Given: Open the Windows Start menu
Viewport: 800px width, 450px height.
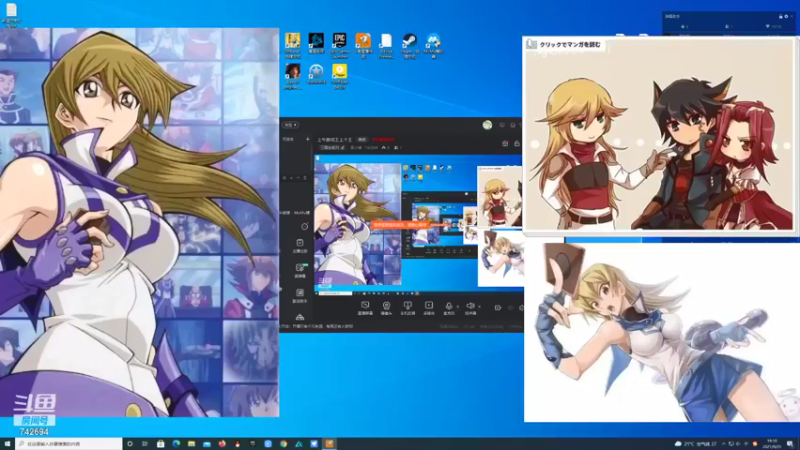Looking at the screenshot, I should [7, 444].
